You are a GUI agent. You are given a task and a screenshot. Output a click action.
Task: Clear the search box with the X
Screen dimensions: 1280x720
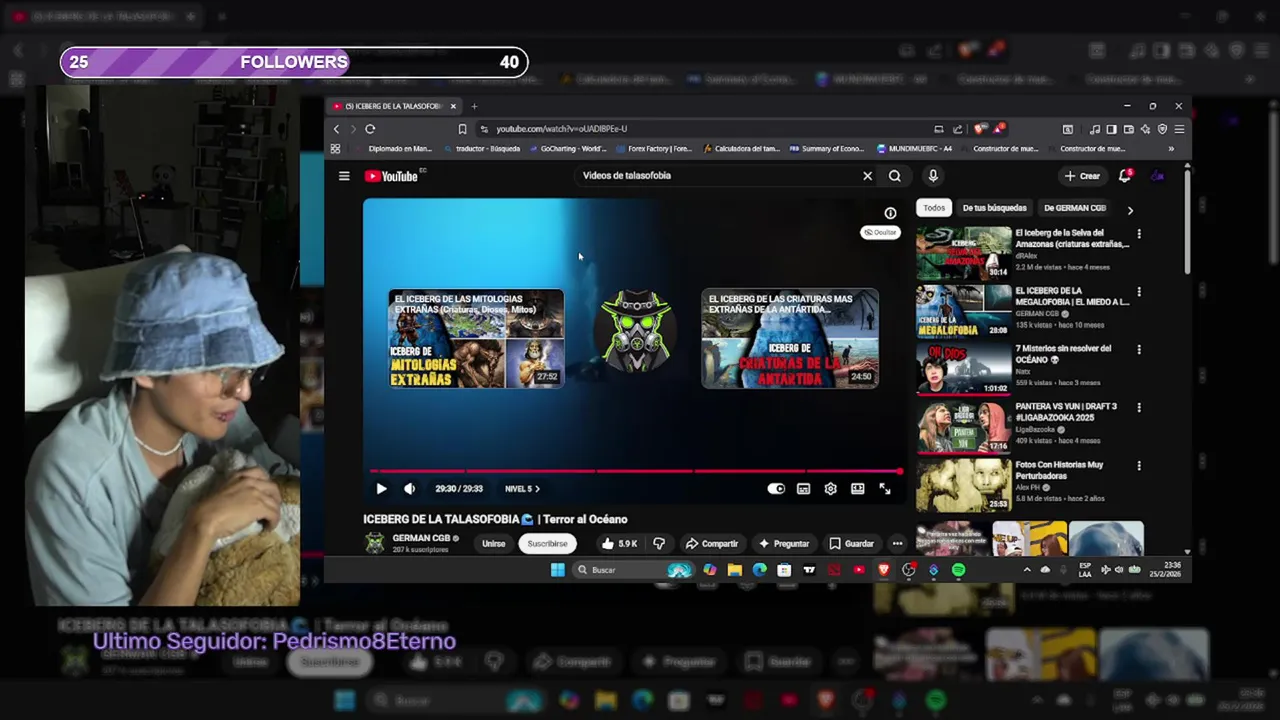867,176
